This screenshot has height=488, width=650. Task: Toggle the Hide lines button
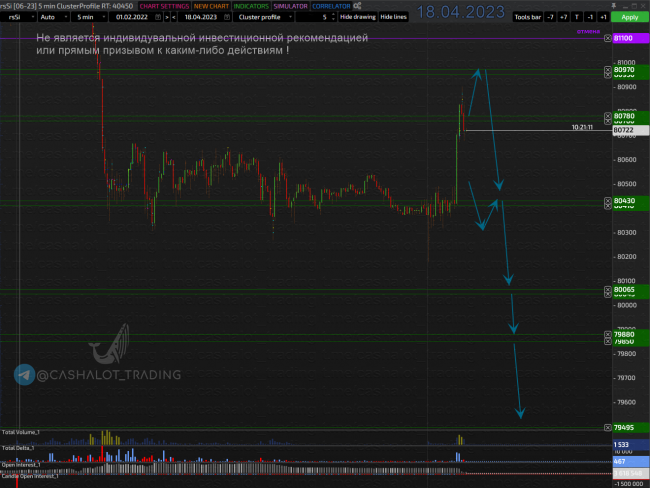point(393,17)
